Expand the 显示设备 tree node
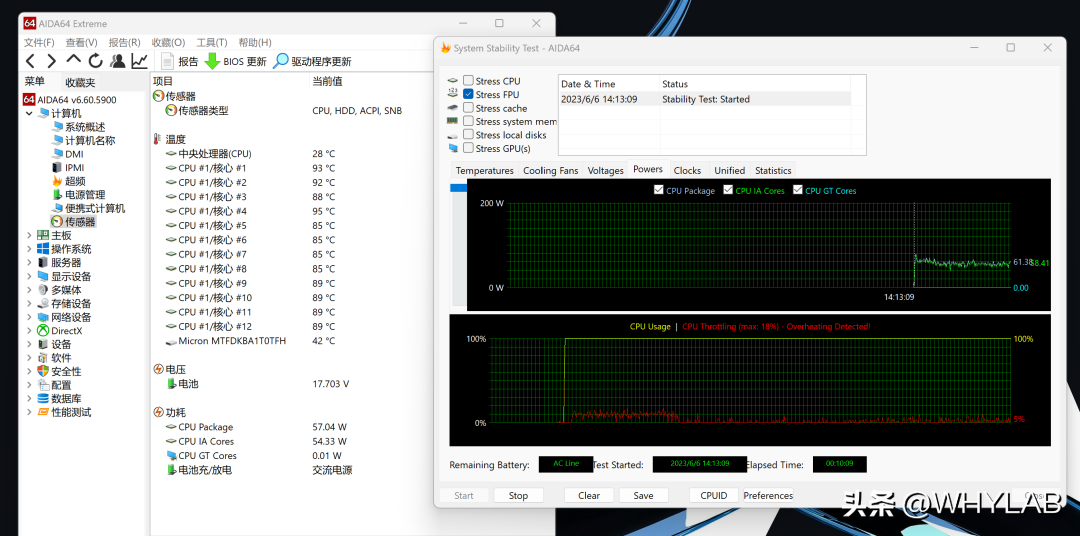 29,276
